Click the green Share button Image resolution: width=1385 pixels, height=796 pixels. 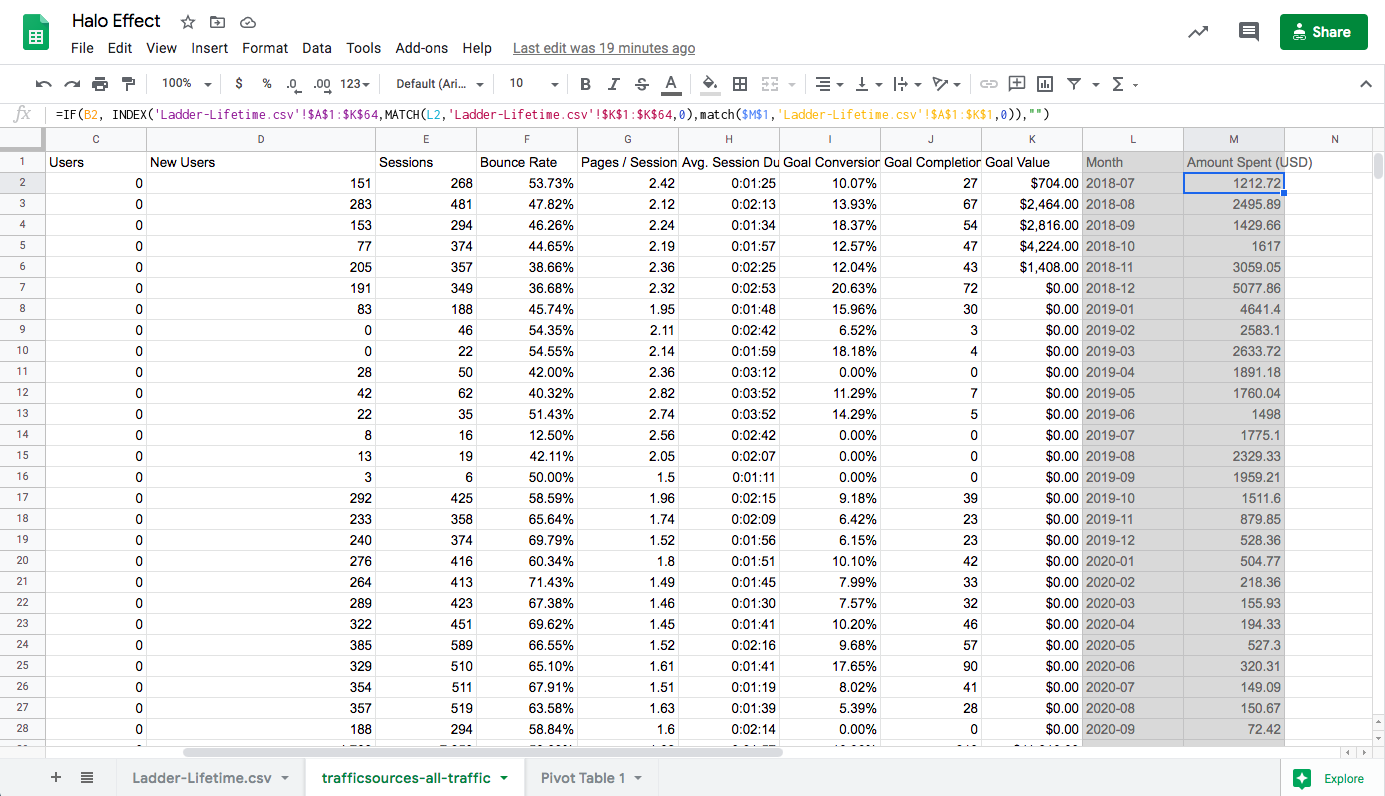[x=1323, y=32]
